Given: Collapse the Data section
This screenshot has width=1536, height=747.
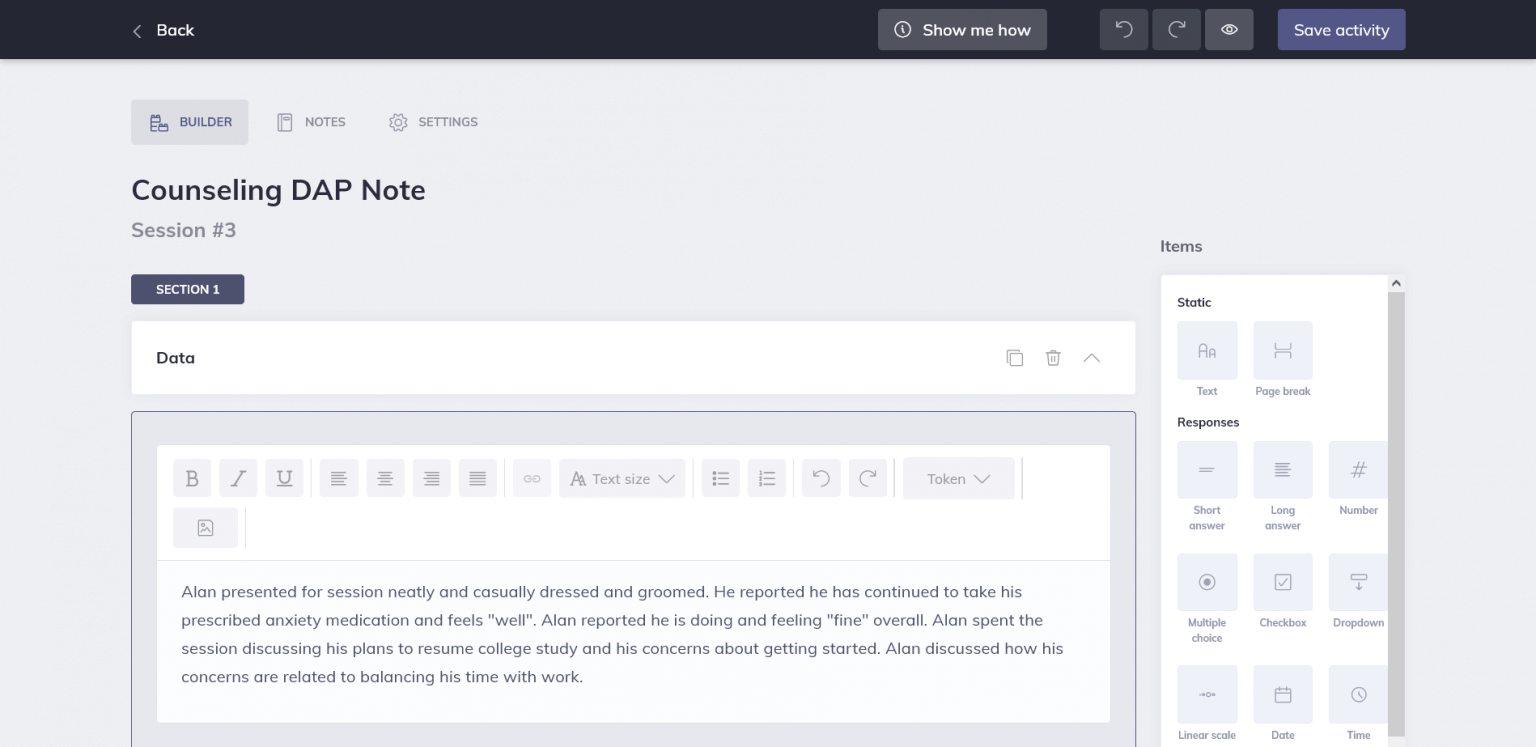Looking at the screenshot, I should pyautogui.click(x=1091, y=357).
